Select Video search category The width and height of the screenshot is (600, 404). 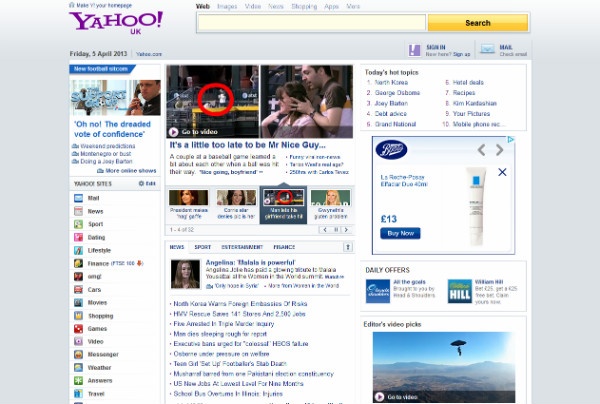(x=253, y=7)
